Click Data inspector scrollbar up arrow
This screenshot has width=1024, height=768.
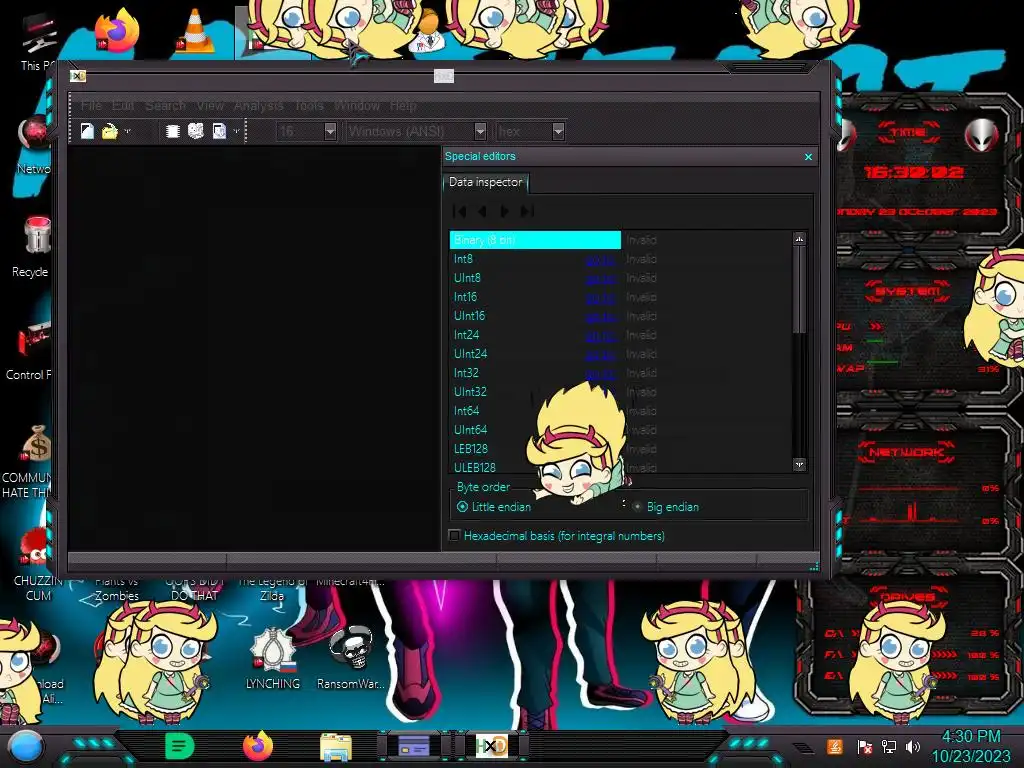(x=799, y=239)
